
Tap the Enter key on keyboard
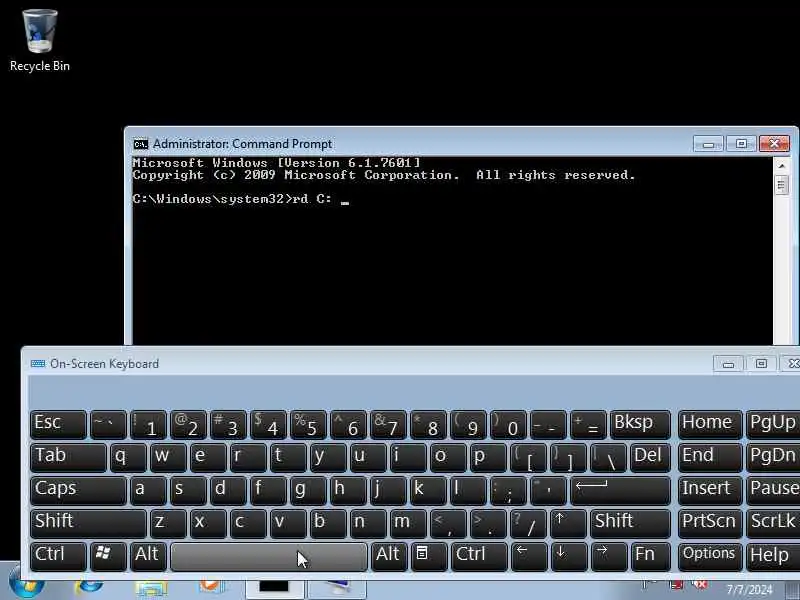tap(620, 491)
